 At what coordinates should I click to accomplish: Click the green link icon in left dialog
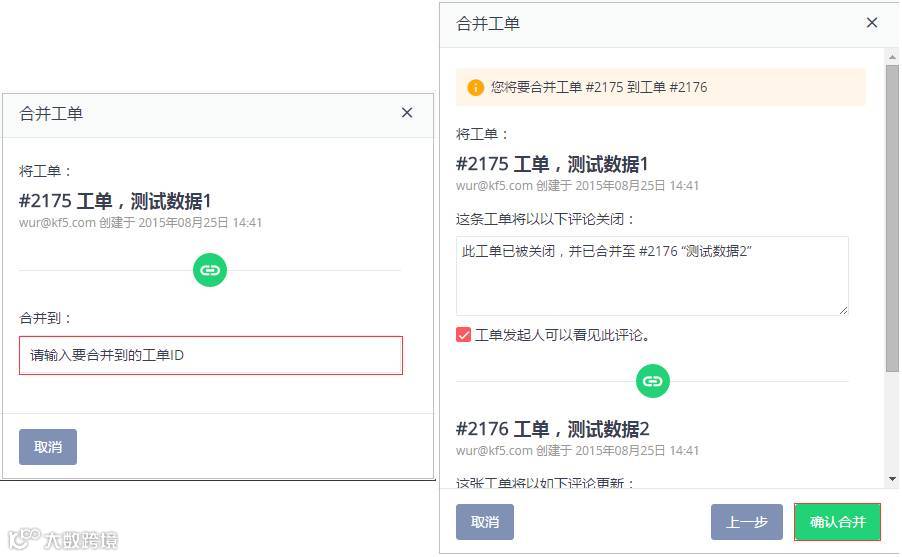[x=210, y=270]
